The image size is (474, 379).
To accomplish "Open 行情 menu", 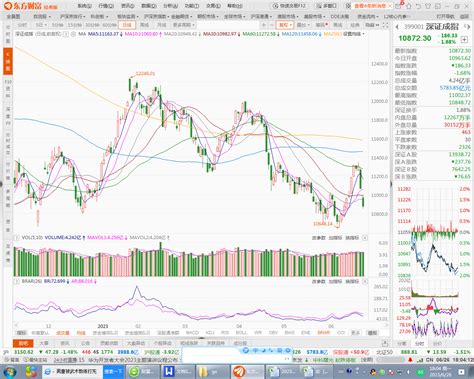I will click(x=106, y=6).
